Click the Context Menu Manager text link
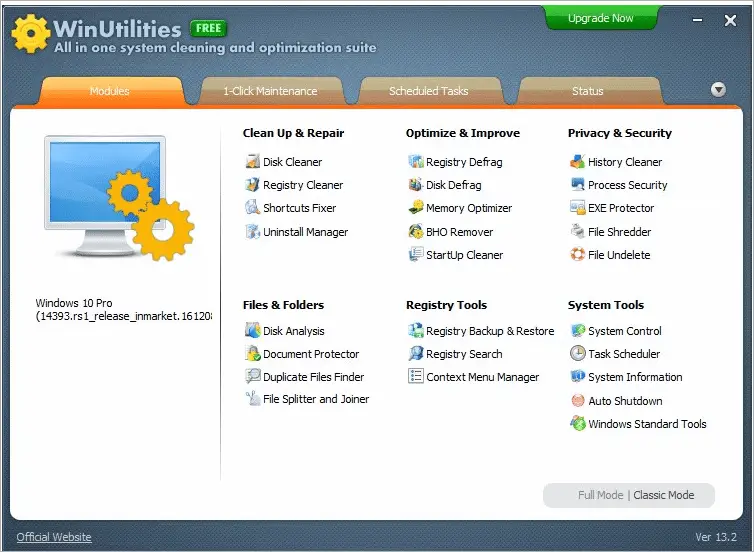Viewport: 754px width, 552px height. pyautogui.click(x=482, y=377)
